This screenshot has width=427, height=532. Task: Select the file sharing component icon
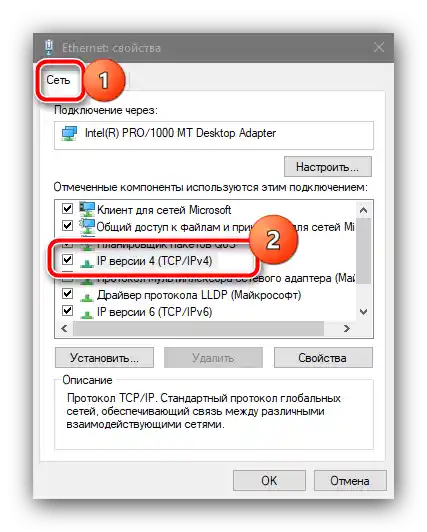[x=87, y=226]
